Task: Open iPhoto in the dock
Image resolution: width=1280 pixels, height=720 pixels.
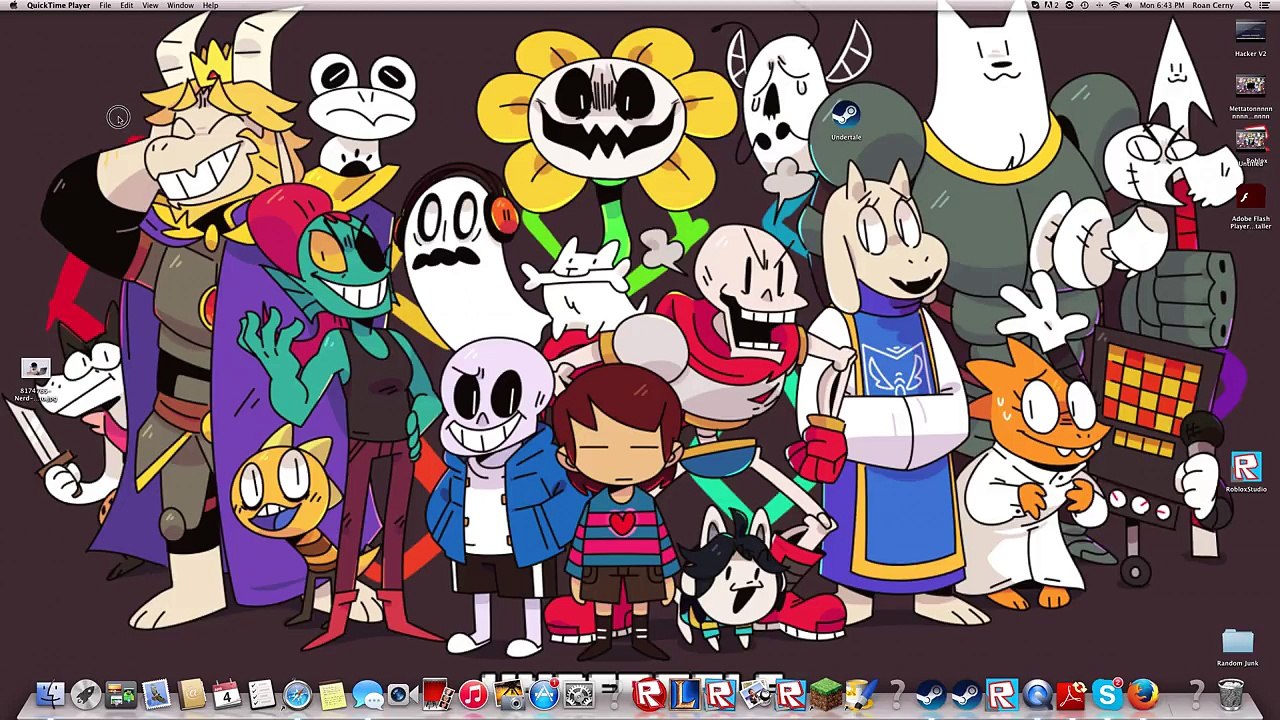Action: tap(509, 695)
